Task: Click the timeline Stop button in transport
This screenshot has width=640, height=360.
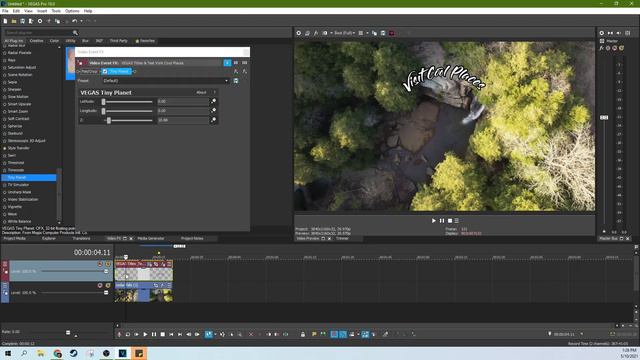Action: coord(162,334)
